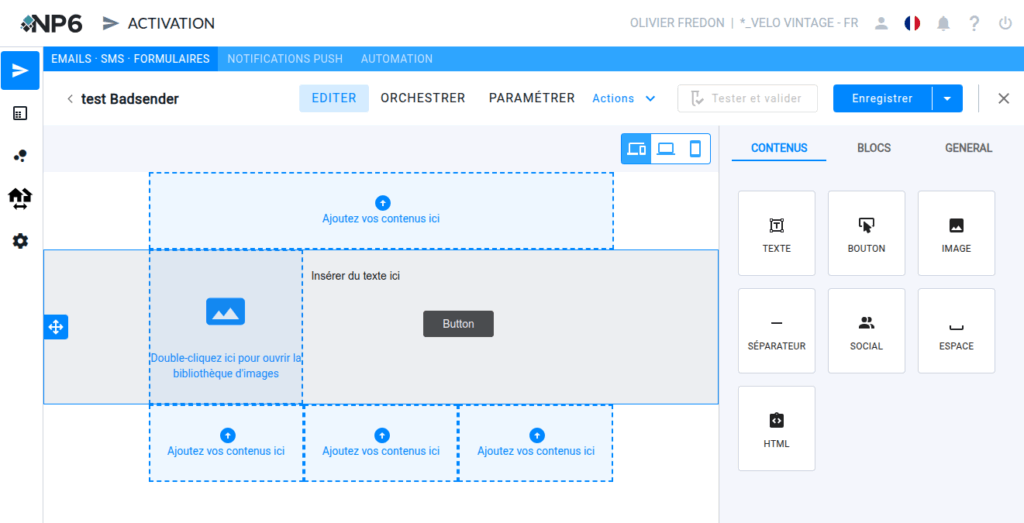The image size is (1024, 523).
Task: Switch to desktop laptop preview
Action: (x=666, y=149)
